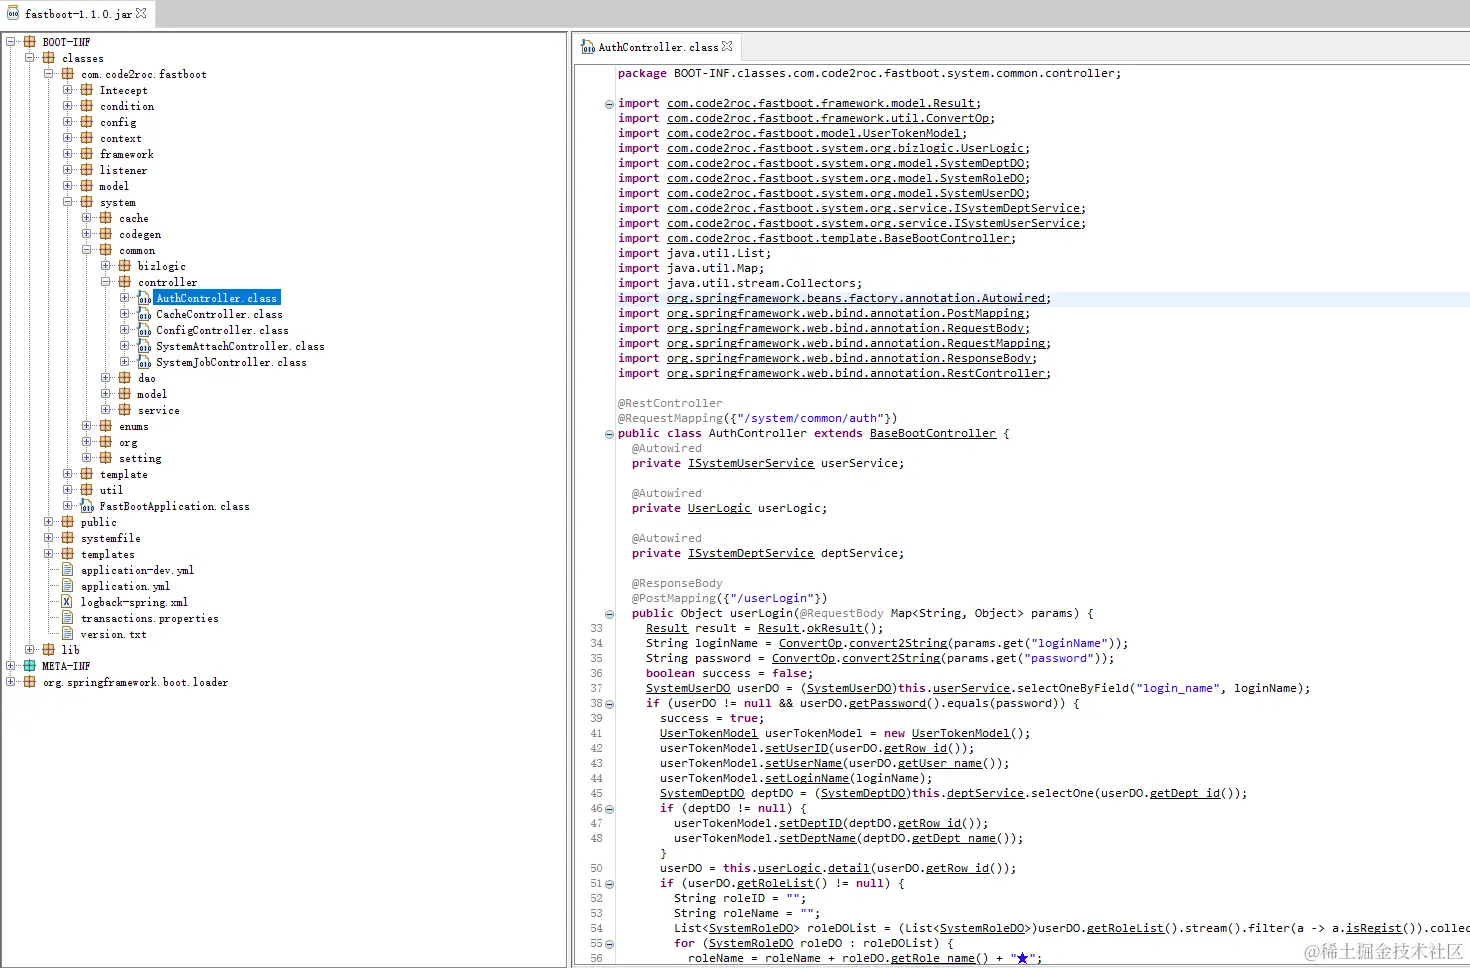Viewport: 1470px width, 968px height.
Task: Click the class icon beside SystemJobController.class
Action: (x=144, y=363)
